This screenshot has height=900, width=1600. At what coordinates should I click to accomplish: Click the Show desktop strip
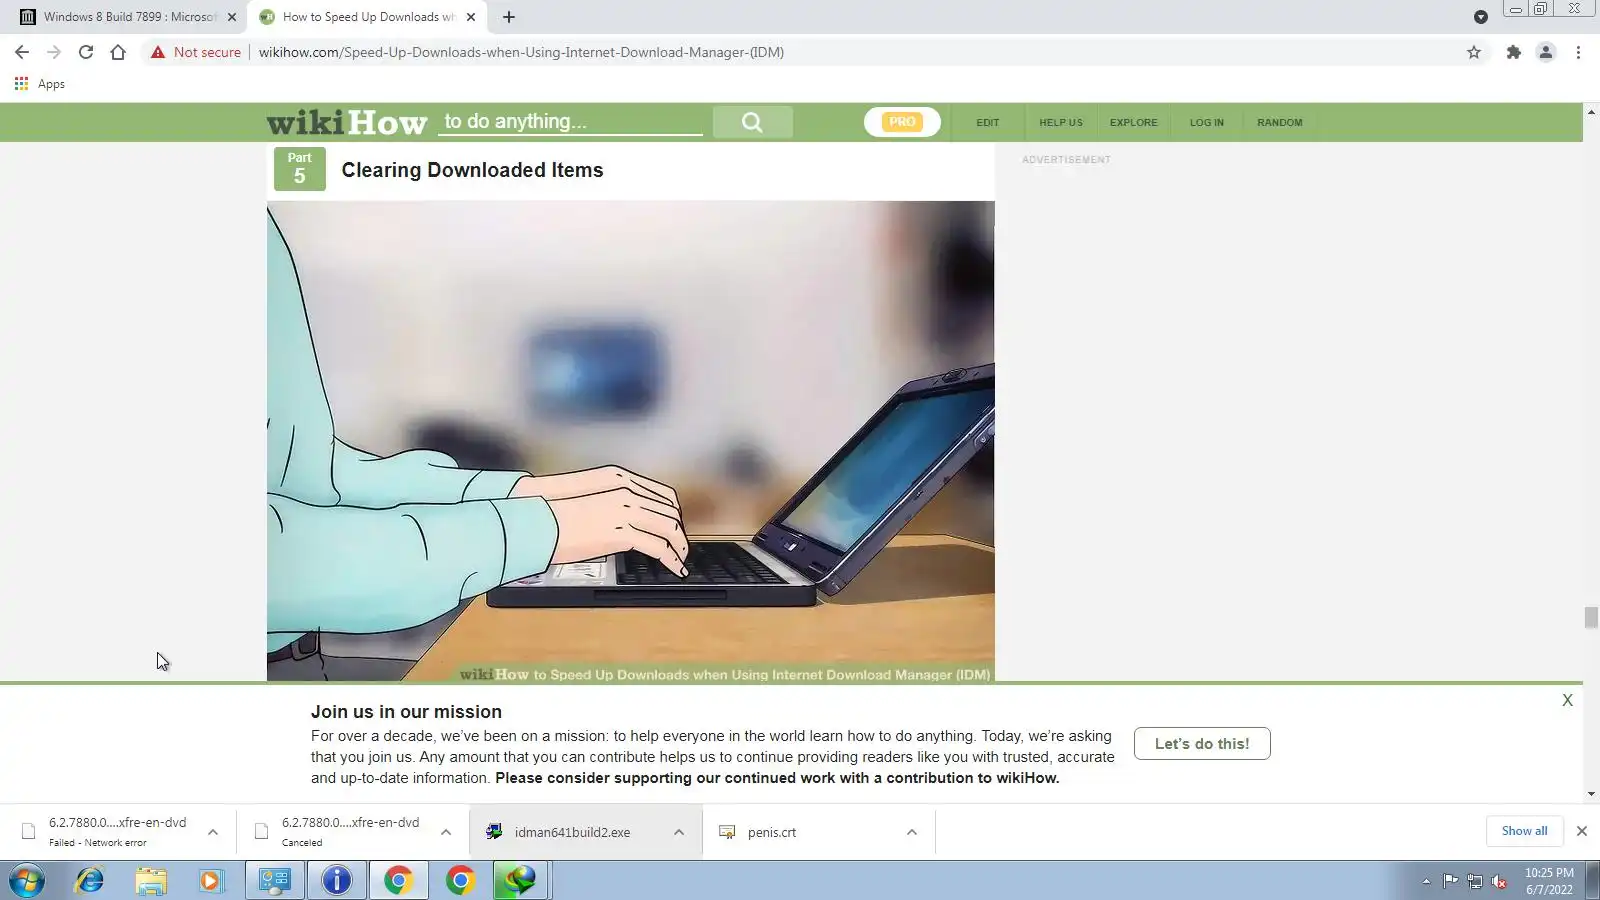[x=1593, y=881]
